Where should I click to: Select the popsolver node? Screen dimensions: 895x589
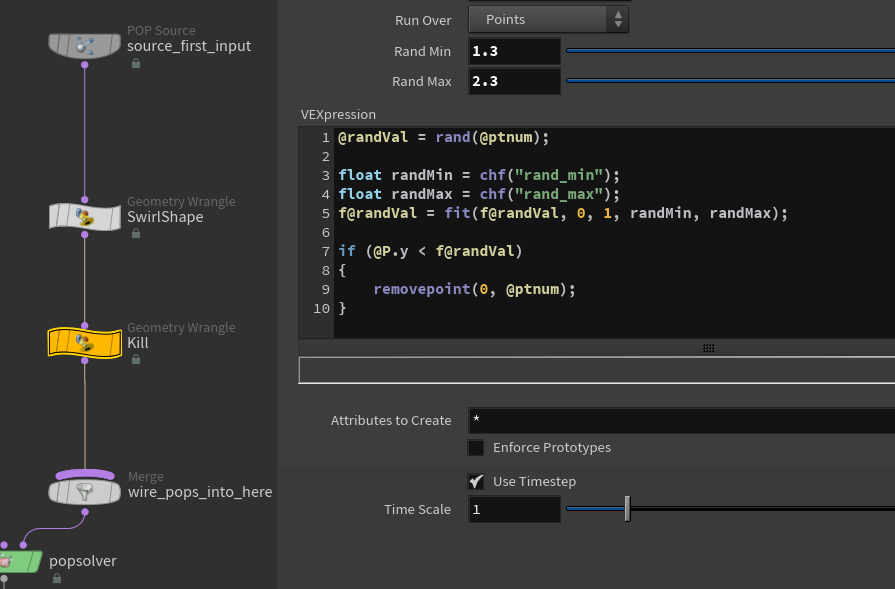(x=21, y=561)
